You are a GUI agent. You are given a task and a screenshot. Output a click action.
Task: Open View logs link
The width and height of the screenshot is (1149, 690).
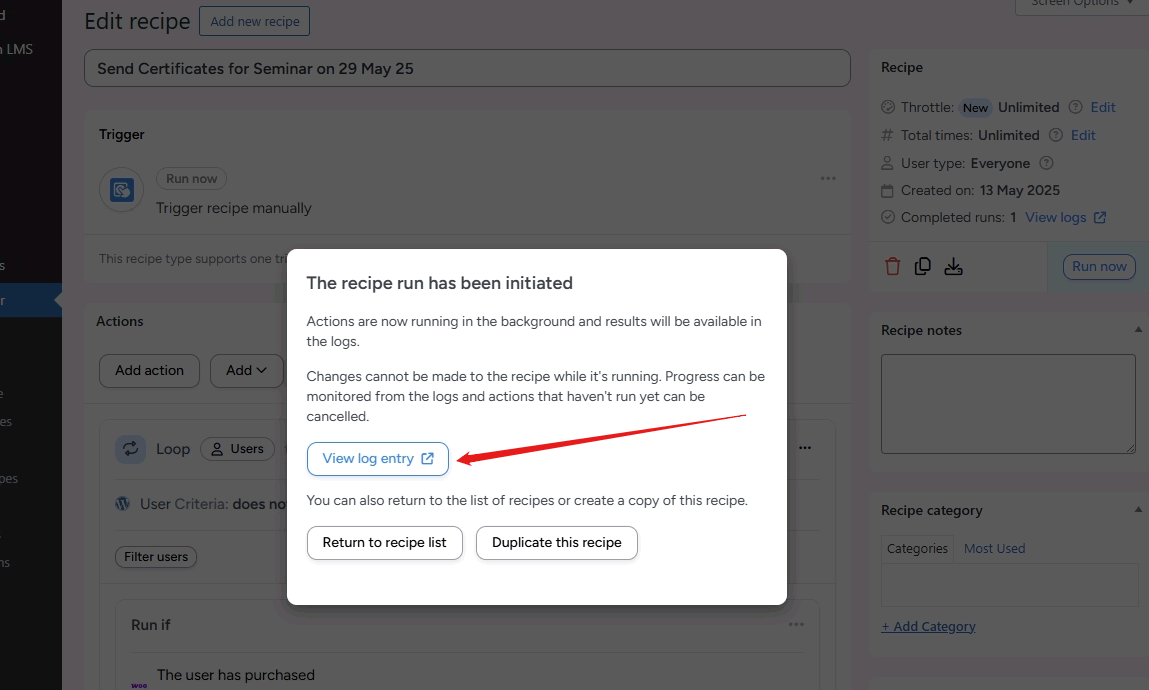coord(1055,217)
